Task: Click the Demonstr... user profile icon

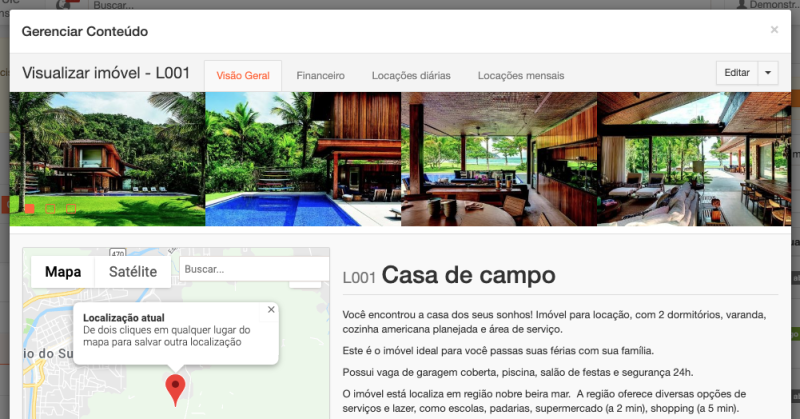Action: (741, 5)
